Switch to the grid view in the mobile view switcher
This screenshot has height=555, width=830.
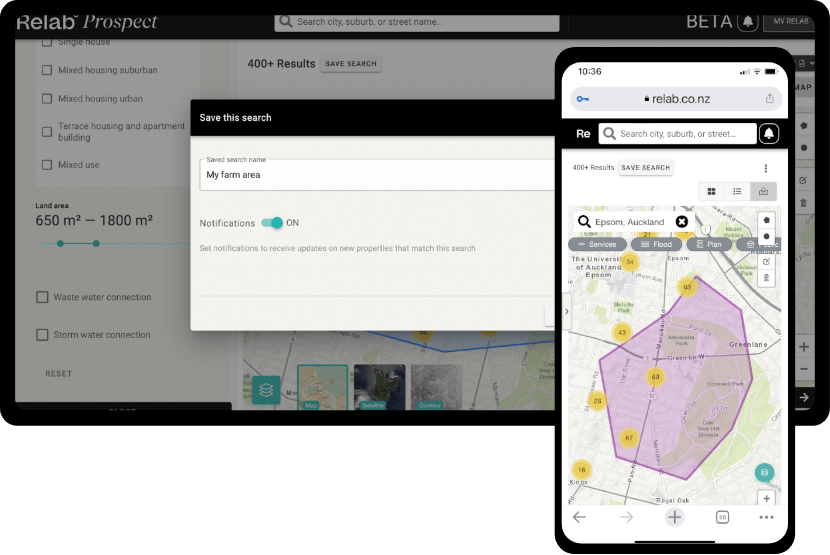click(x=712, y=191)
